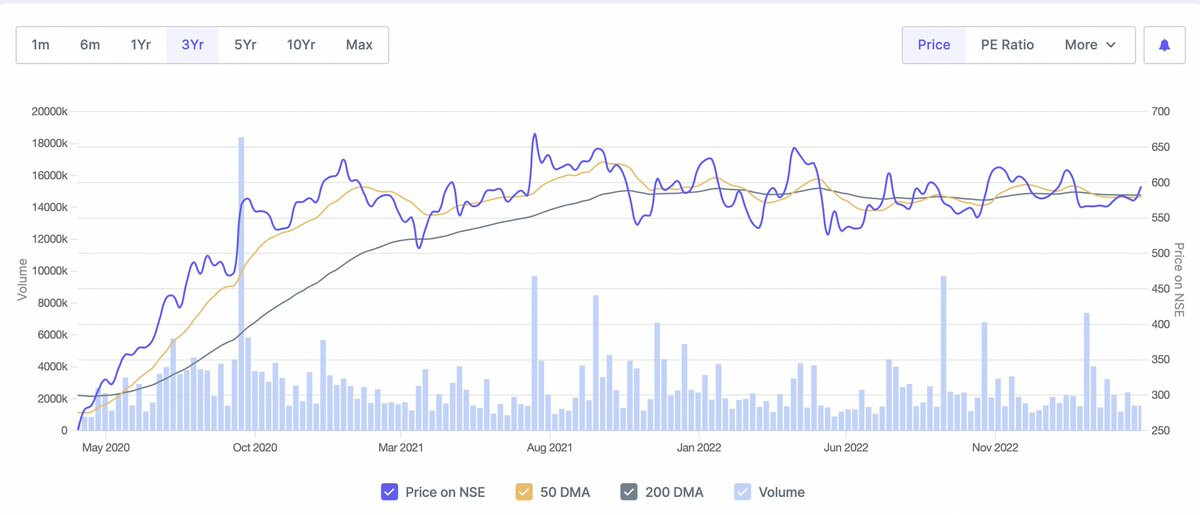Screen dimensions: 1200x515
Task: Disable the Volume legend checkbox
Action: click(x=742, y=492)
